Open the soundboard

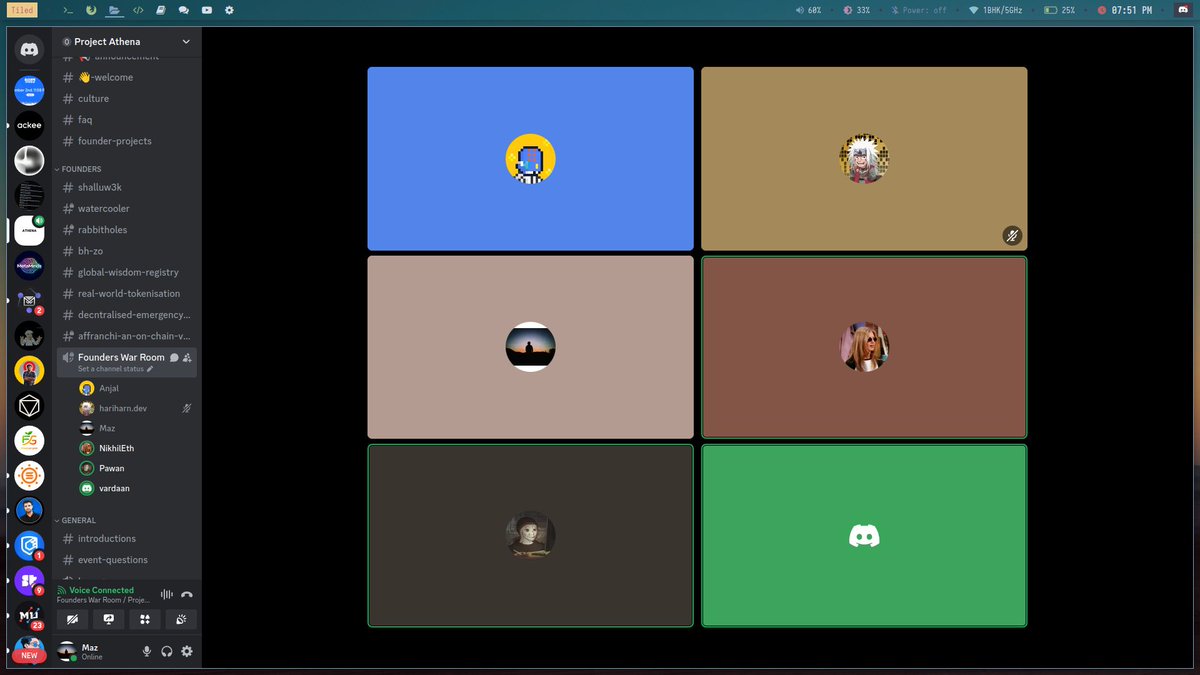[181, 619]
